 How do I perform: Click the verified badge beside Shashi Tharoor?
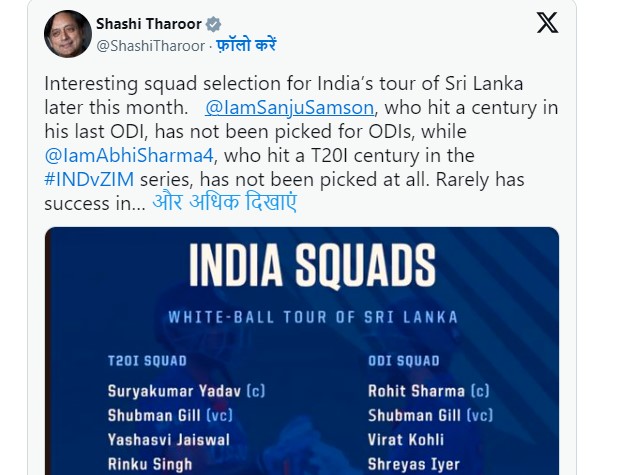[x=213, y=25]
